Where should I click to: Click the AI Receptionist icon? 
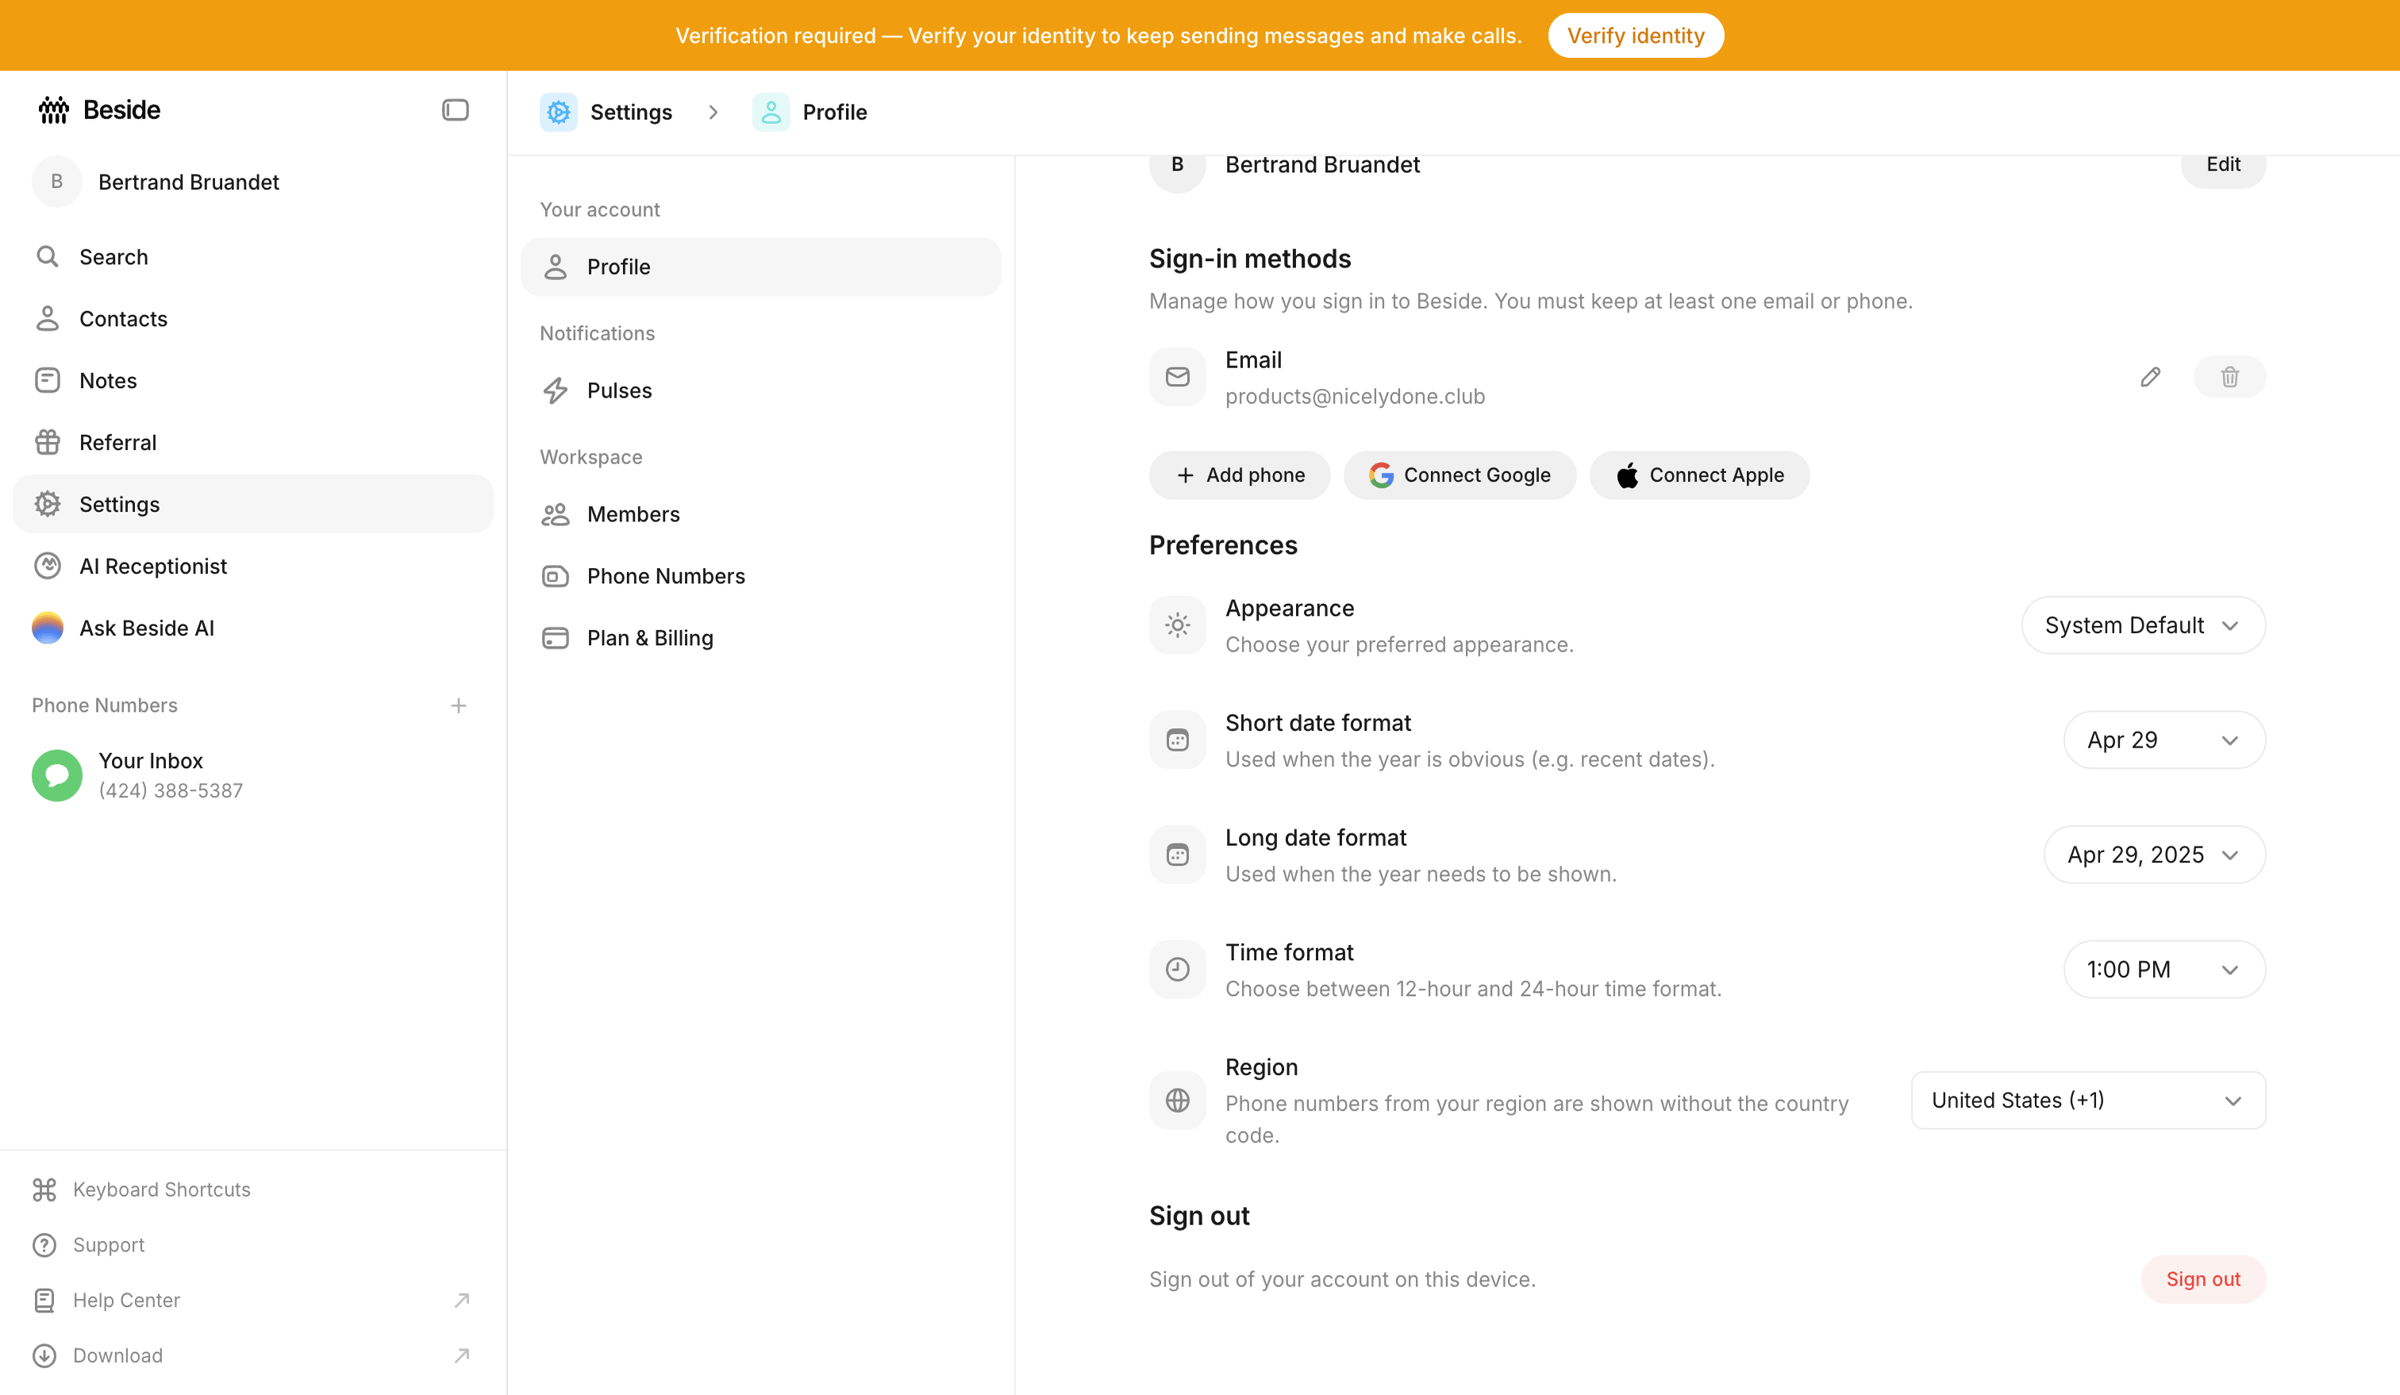coord(47,566)
